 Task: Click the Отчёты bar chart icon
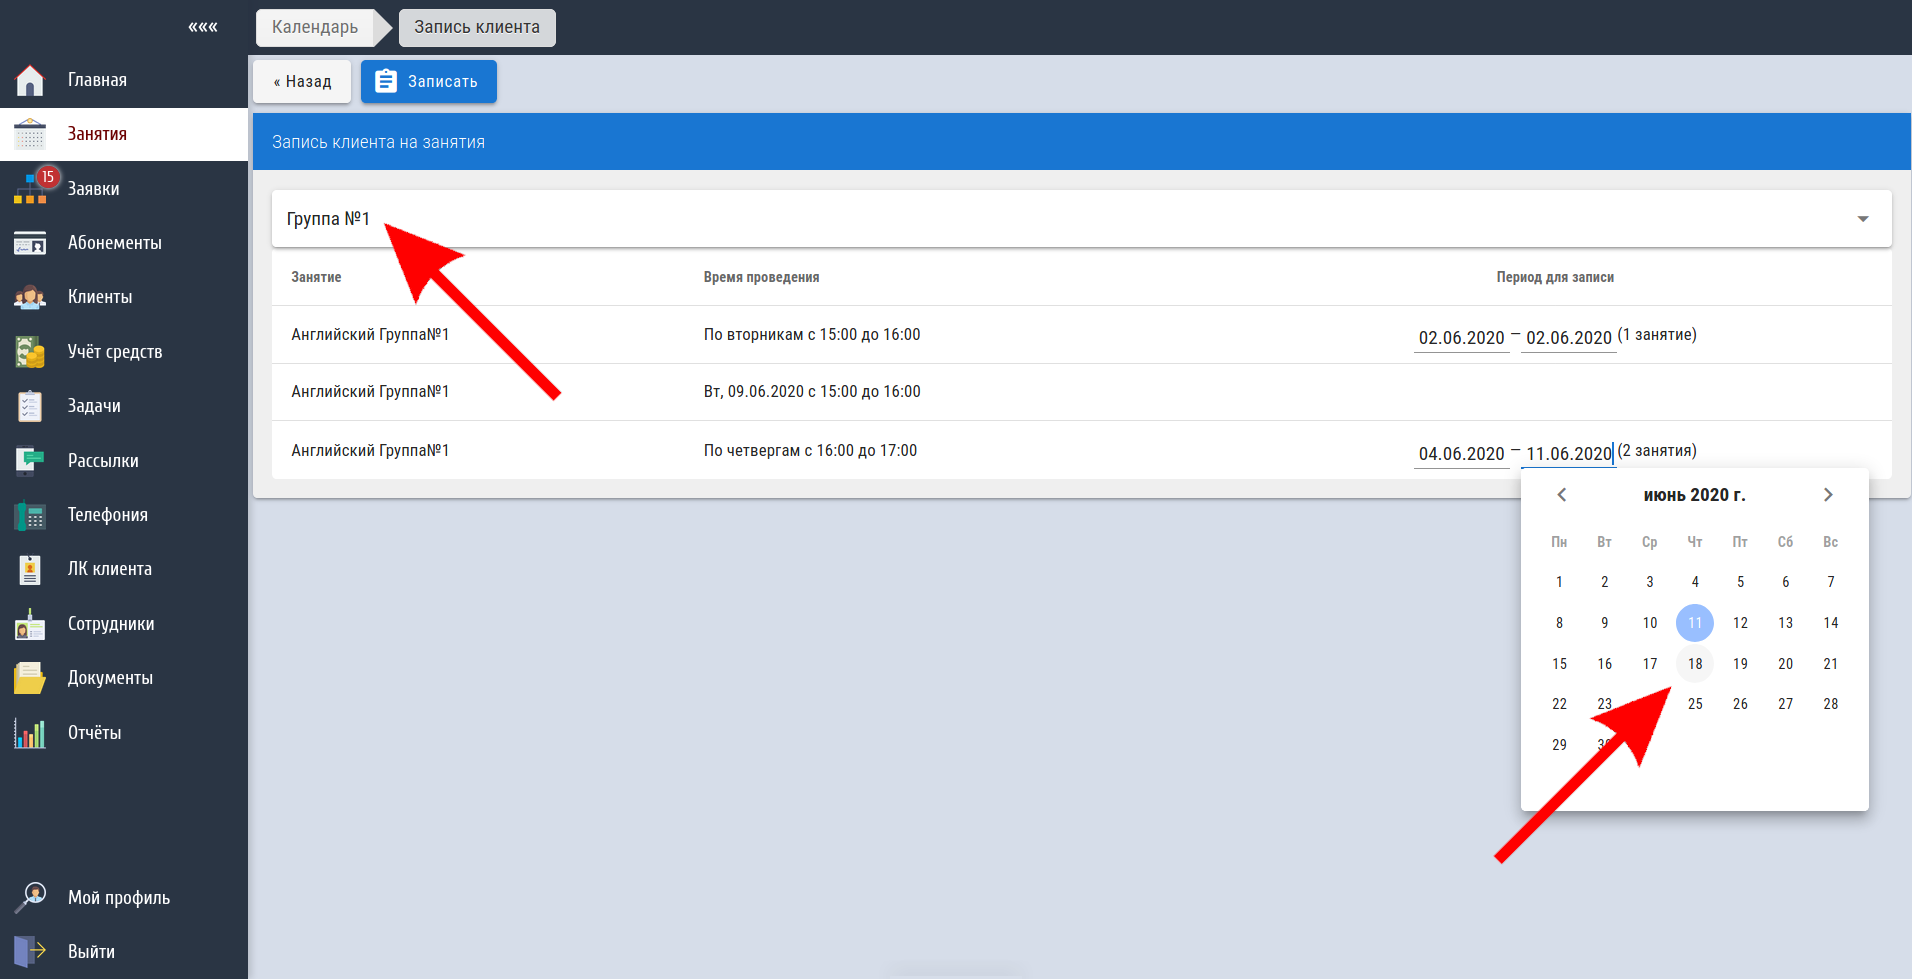[30, 733]
